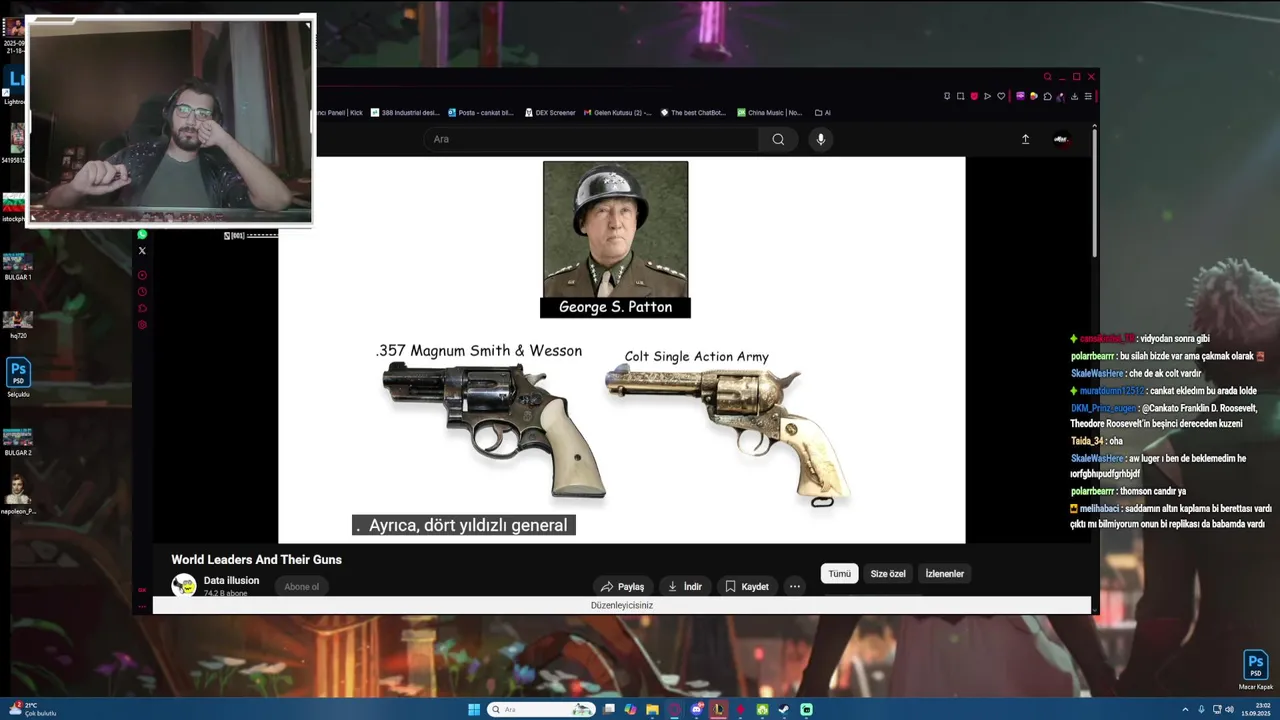This screenshot has width=1280, height=720.
Task: Click the DKM_Prinz_eugen username in chat
Action: tap(1103, 408)
